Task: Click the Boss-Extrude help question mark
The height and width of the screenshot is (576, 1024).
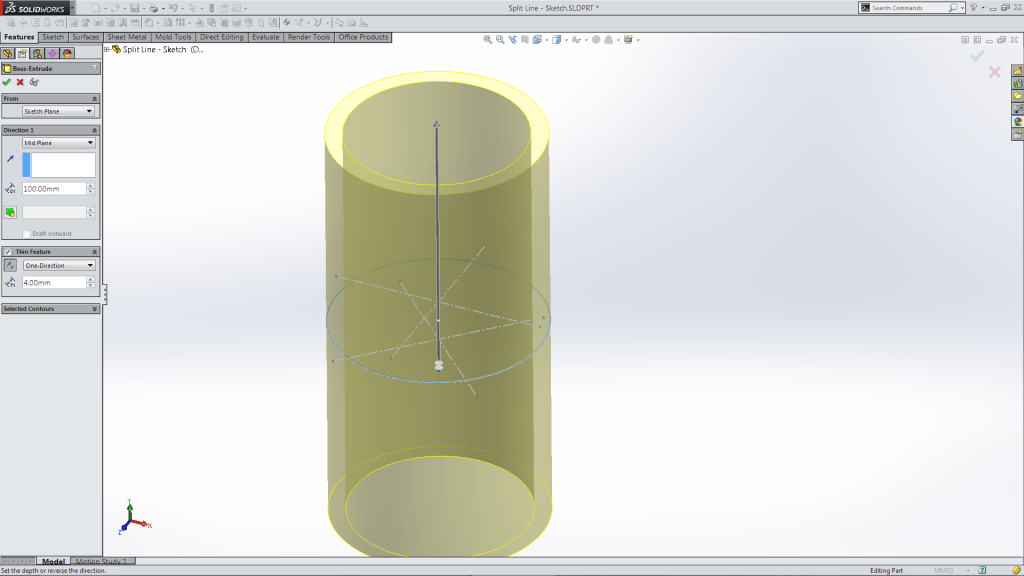Action: (95, 68)
